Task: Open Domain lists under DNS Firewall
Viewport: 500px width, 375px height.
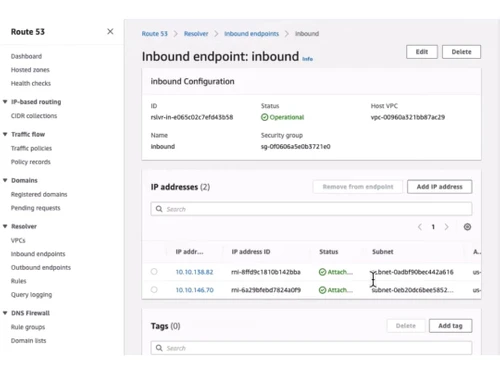Action: coord(28,341)
